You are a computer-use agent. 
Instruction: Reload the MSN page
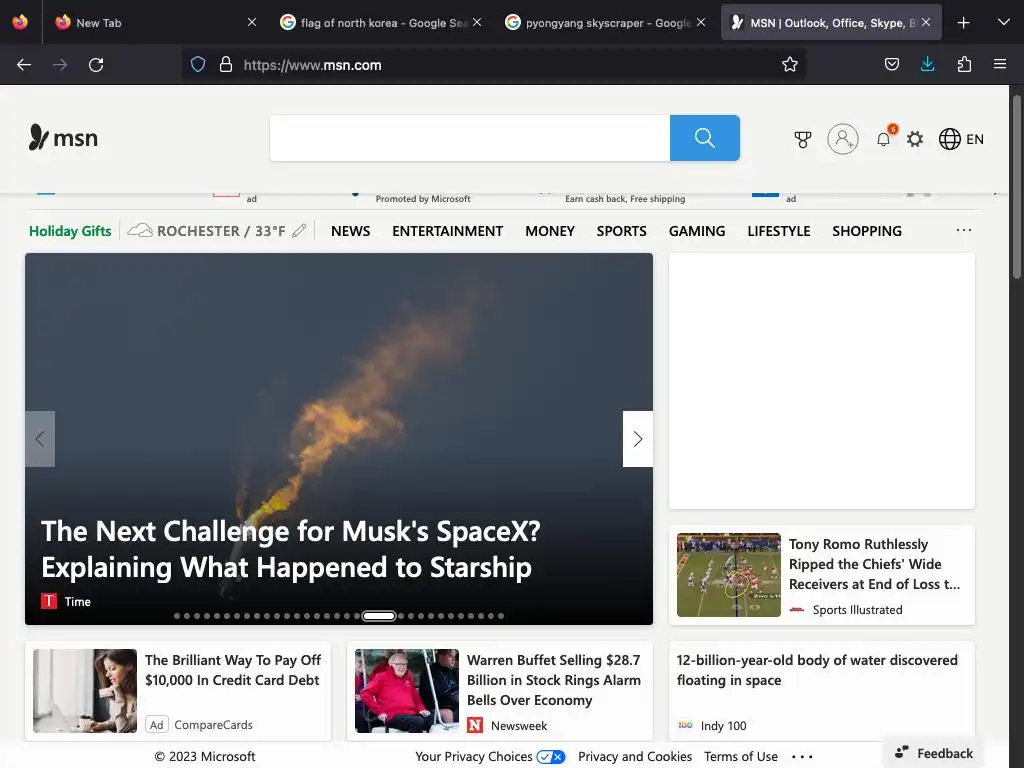tap(96, 65)
